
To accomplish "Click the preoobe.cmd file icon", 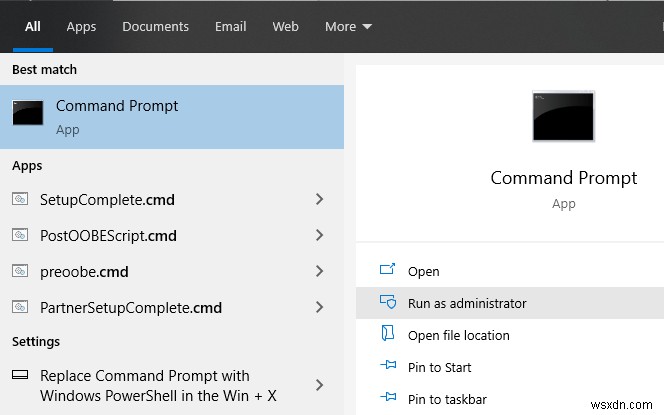I will (20, 271).
